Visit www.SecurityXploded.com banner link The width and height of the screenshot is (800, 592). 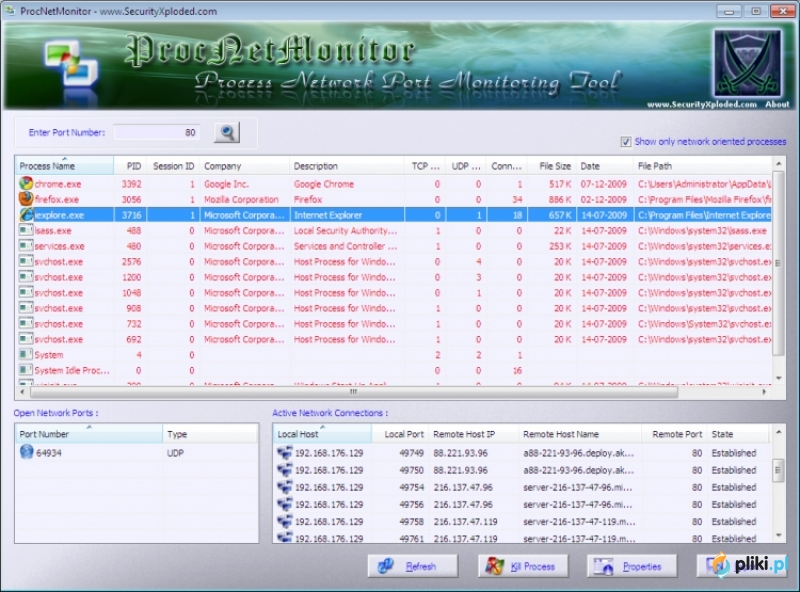click(702, 104)
